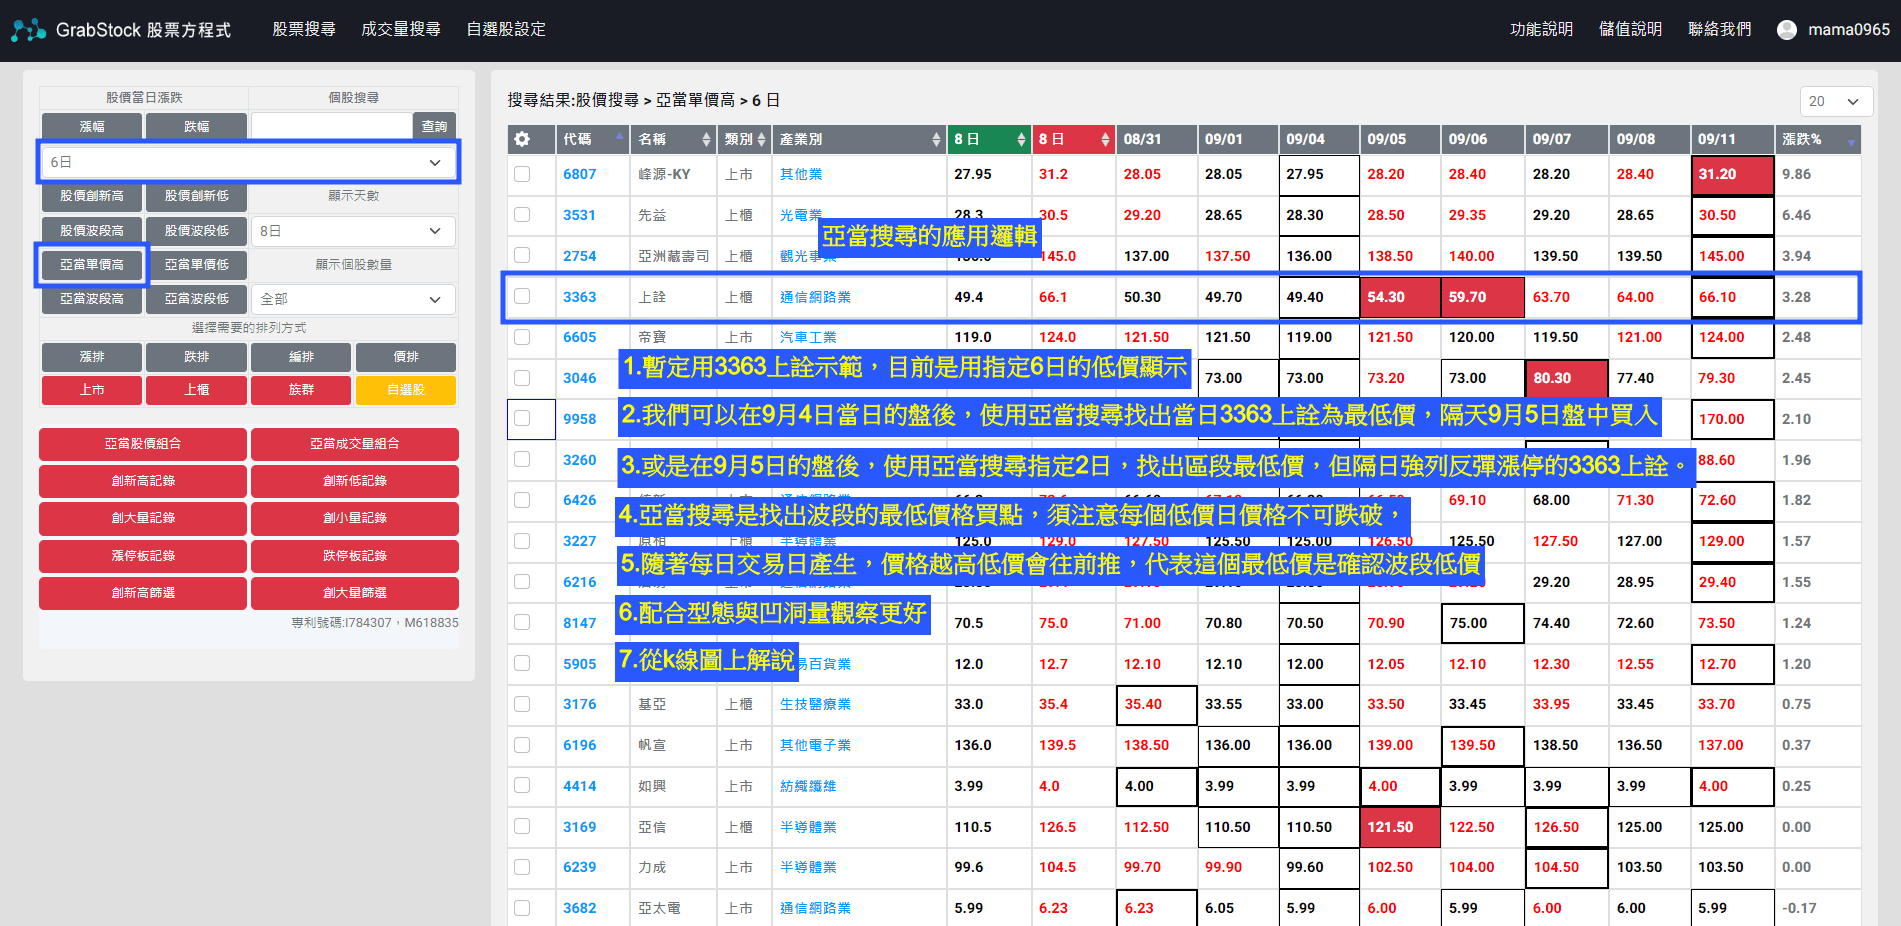Screen dimensions: 1901x926
Task: Sort by 跌排 button
Action: [x=196, y=357]
